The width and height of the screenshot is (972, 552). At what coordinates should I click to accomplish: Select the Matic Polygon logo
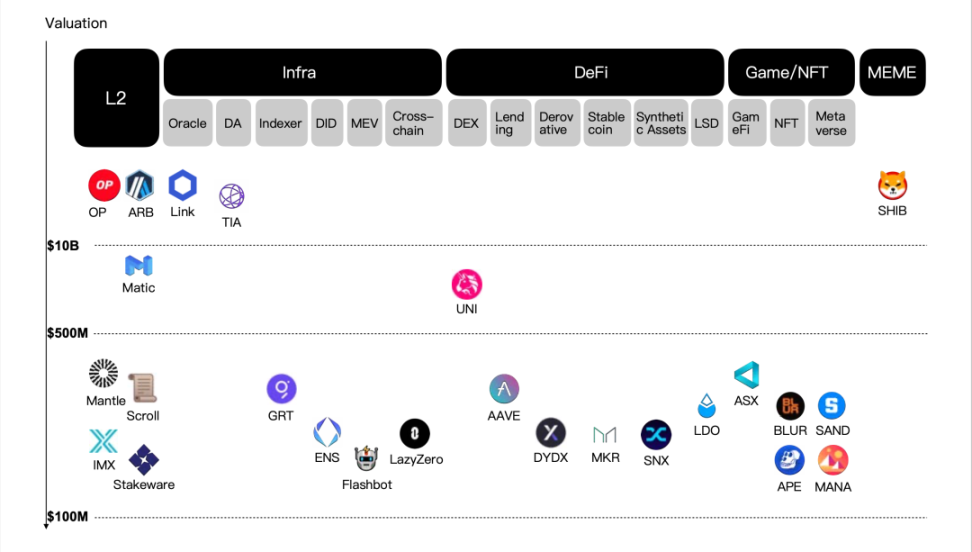(139, 265)
